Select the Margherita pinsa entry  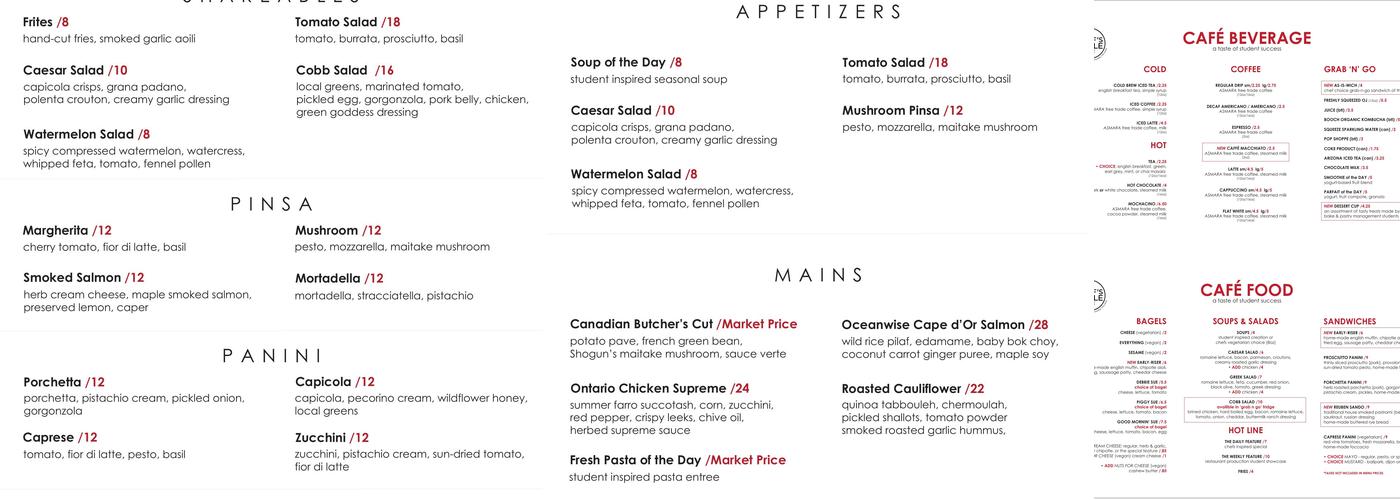pyautogui.click(x=67, y=230)
